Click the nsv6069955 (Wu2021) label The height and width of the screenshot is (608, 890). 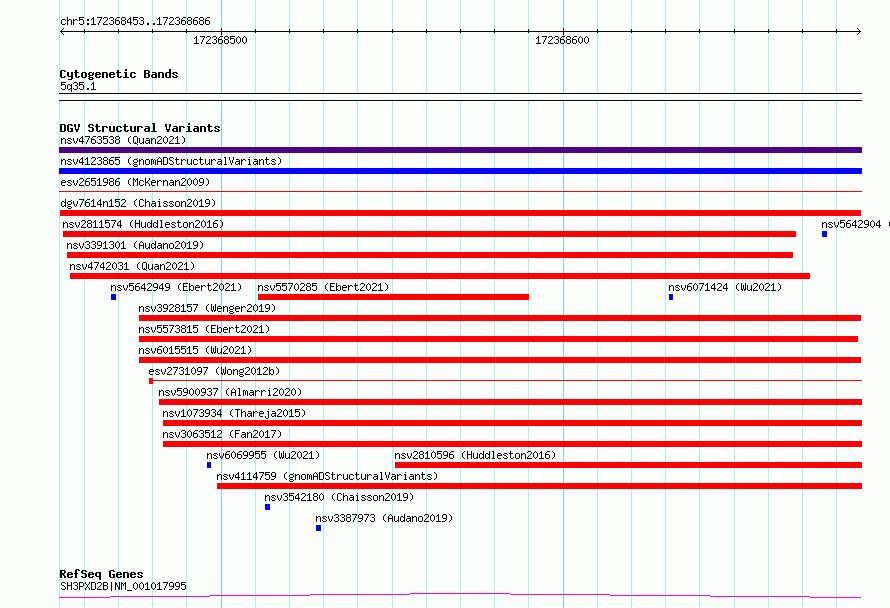point(263,455)
